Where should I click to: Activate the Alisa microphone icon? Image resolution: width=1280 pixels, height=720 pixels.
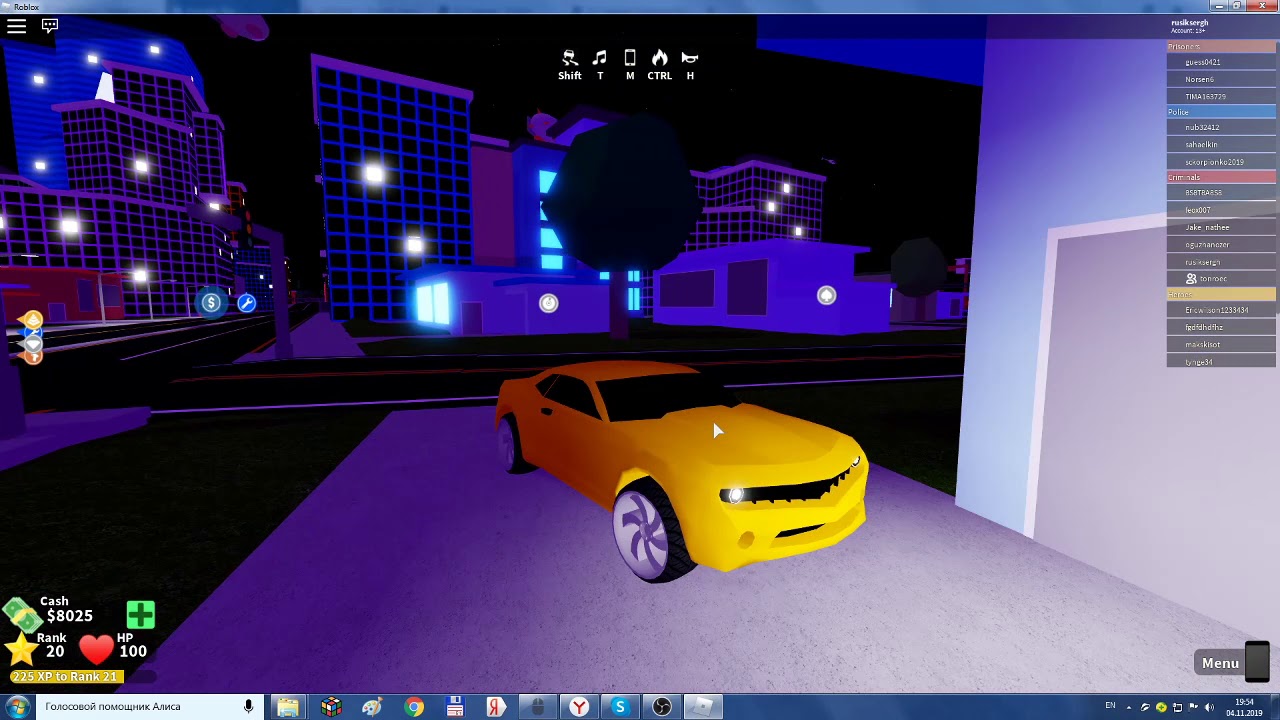tap(248, 707)
